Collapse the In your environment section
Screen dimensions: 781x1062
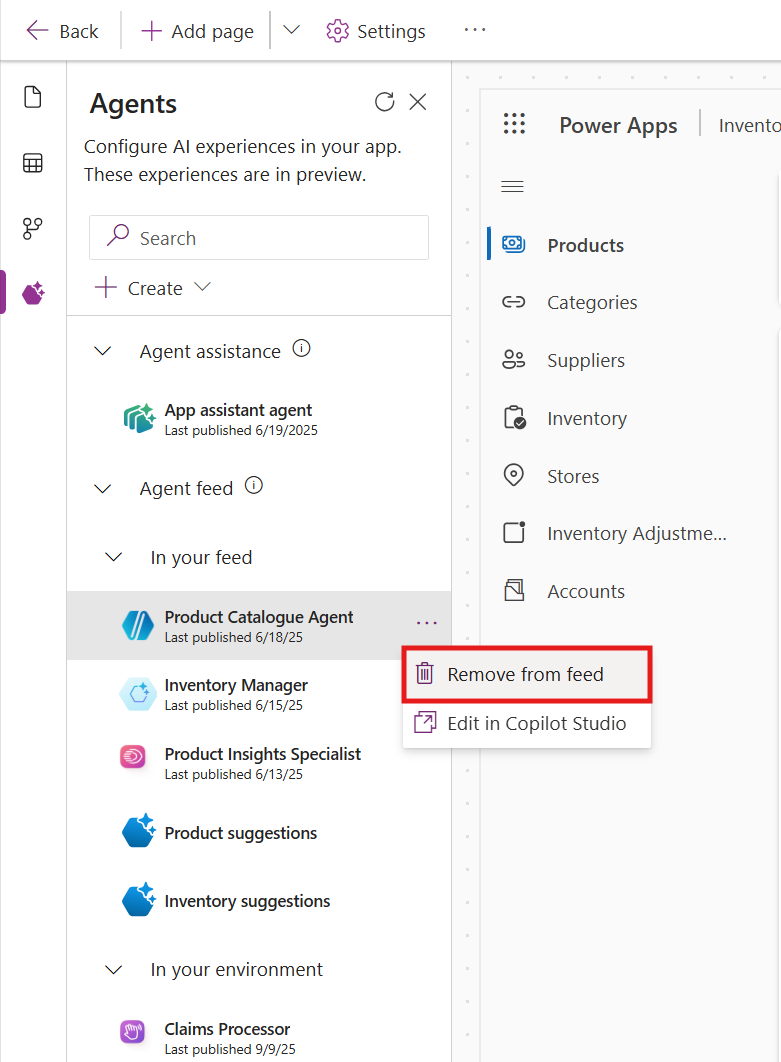click(x=113, y=969)
